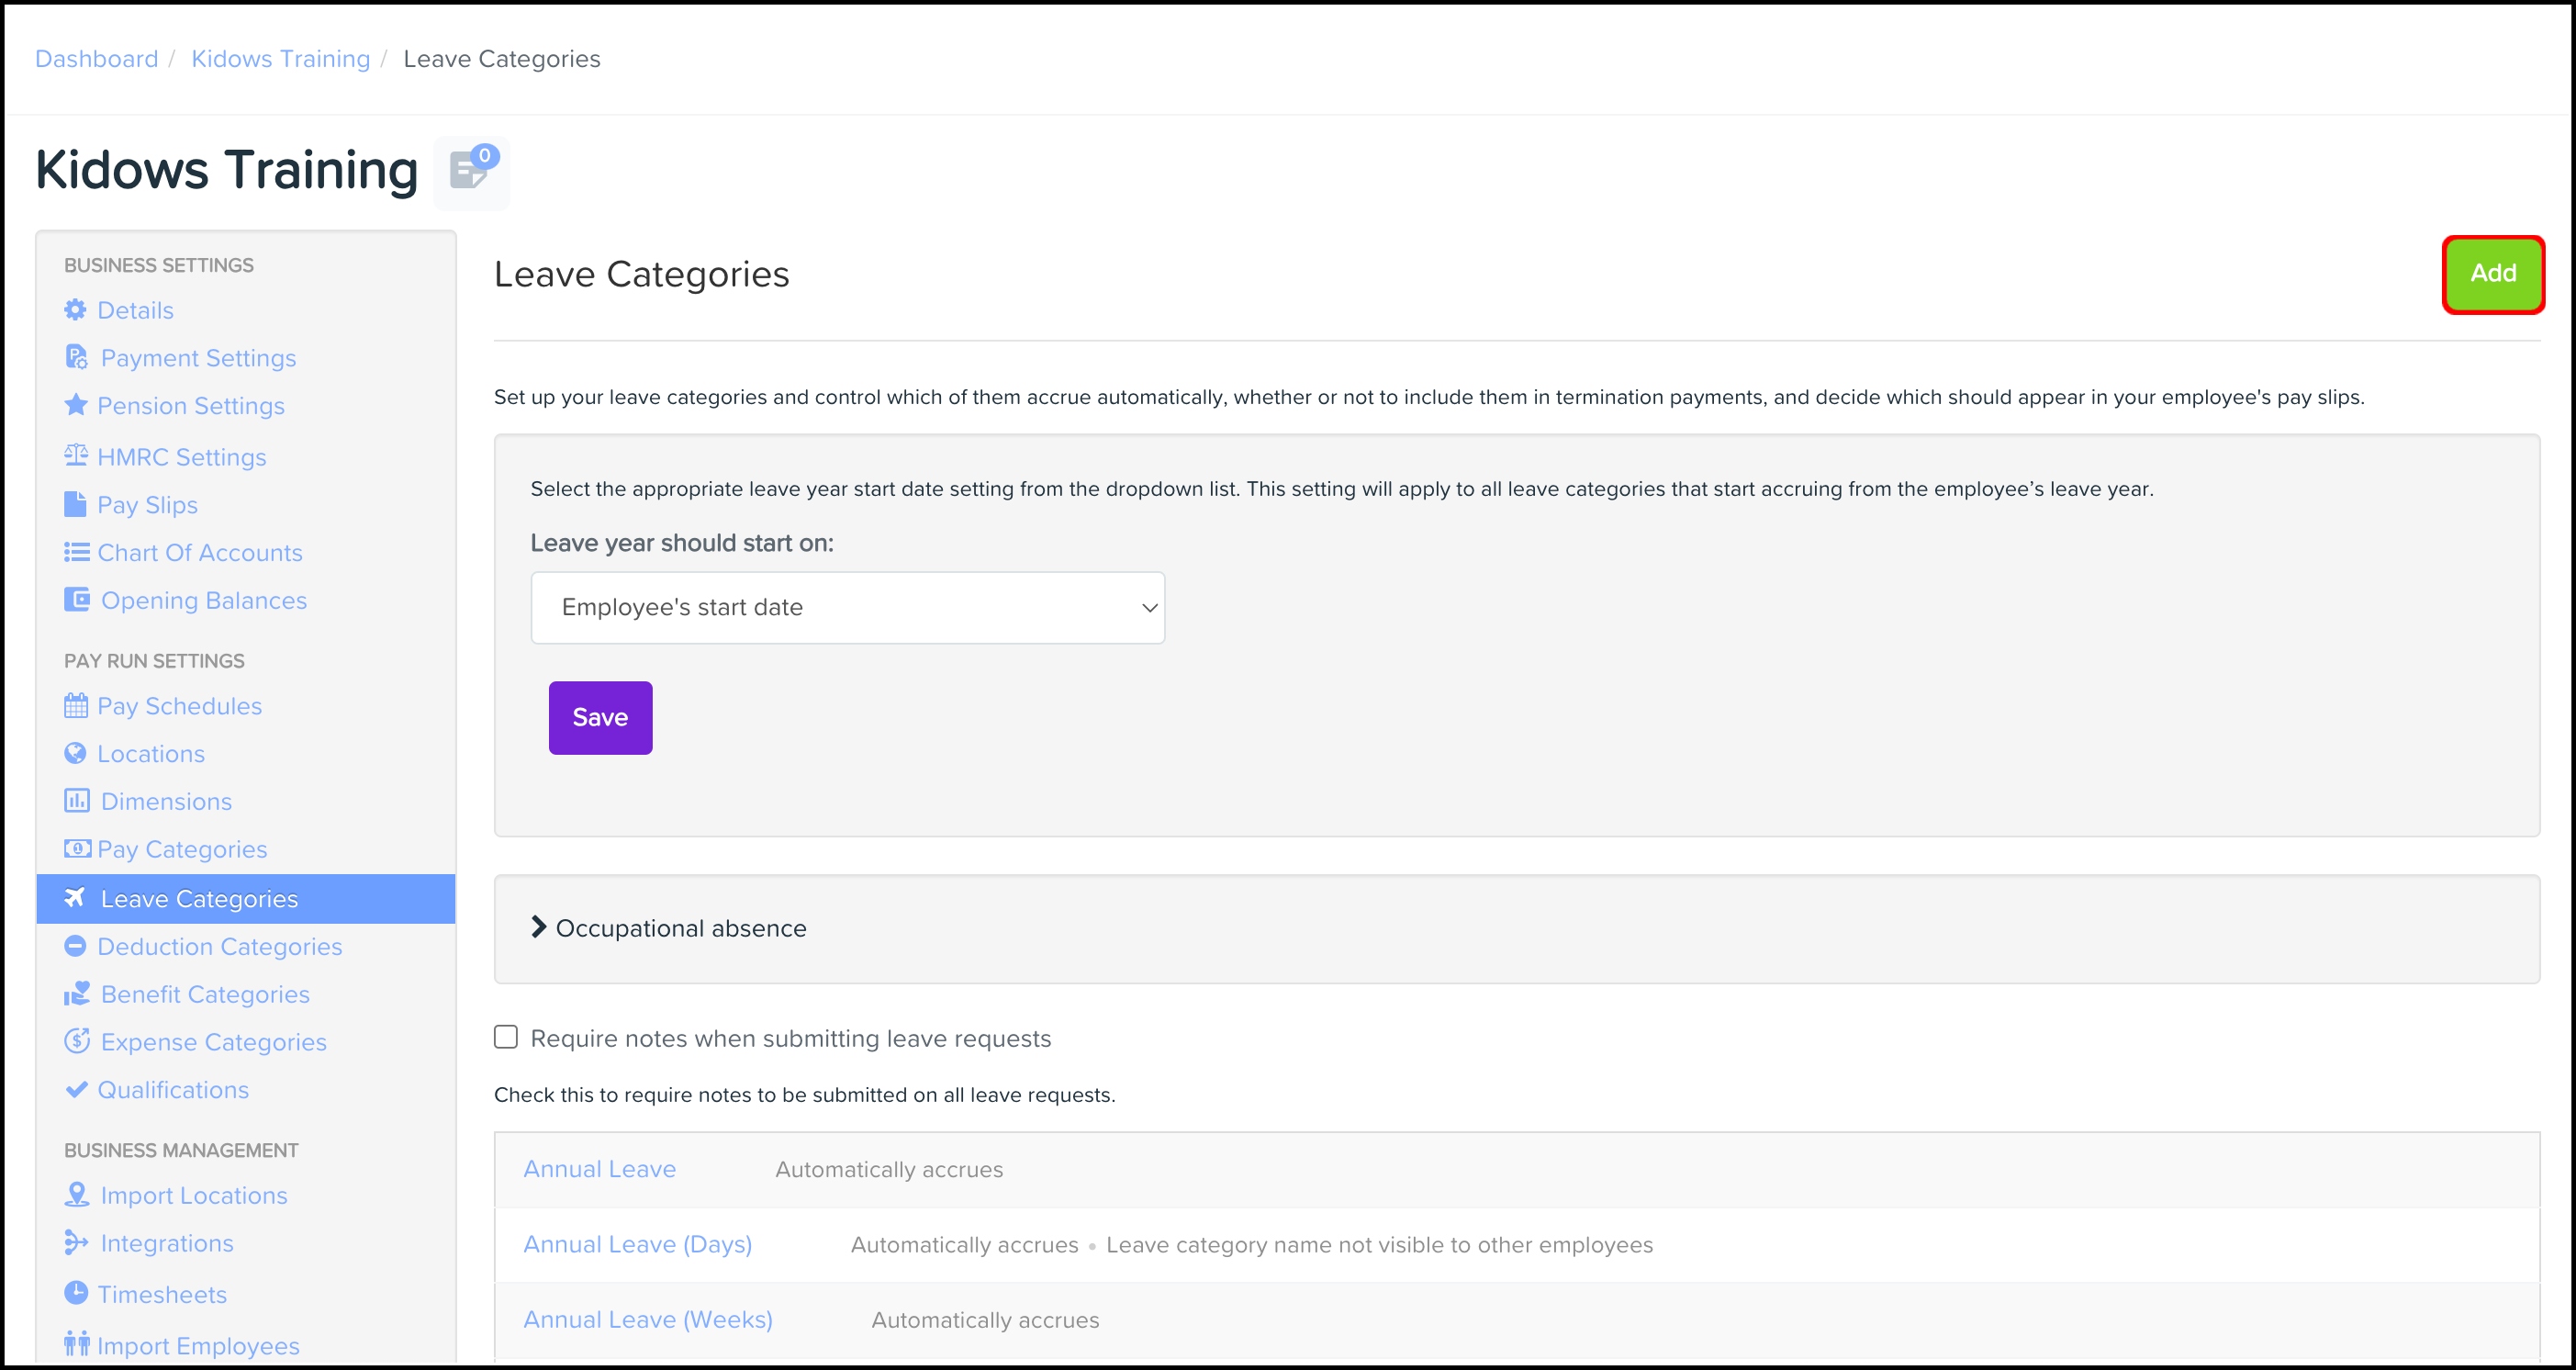Go to Pay Categories in the sidebar
This screenshot has height=1370, width=2576.
[182, 849]
